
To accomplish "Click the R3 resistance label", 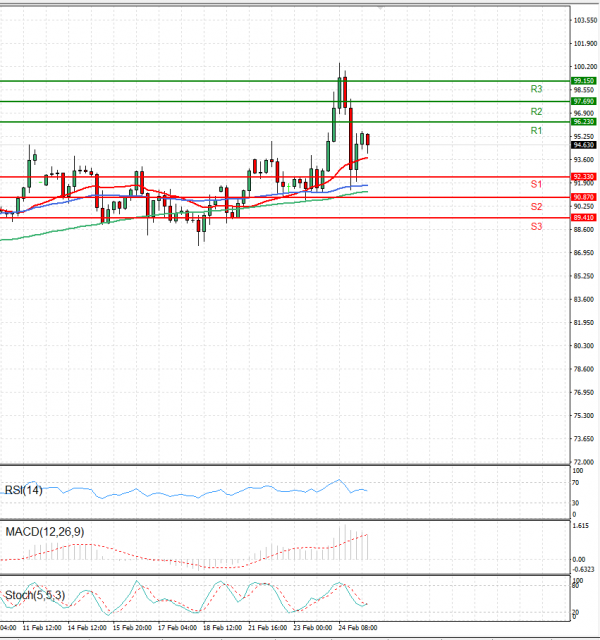I will point(536,89).
